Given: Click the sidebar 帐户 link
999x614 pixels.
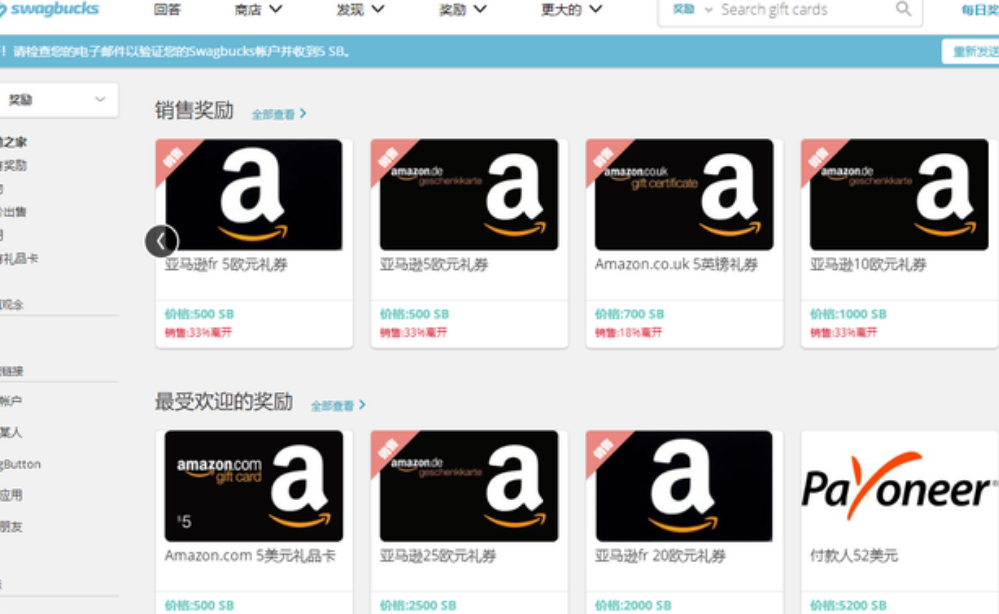Looking at the screenshot, I should click(11, 401).
